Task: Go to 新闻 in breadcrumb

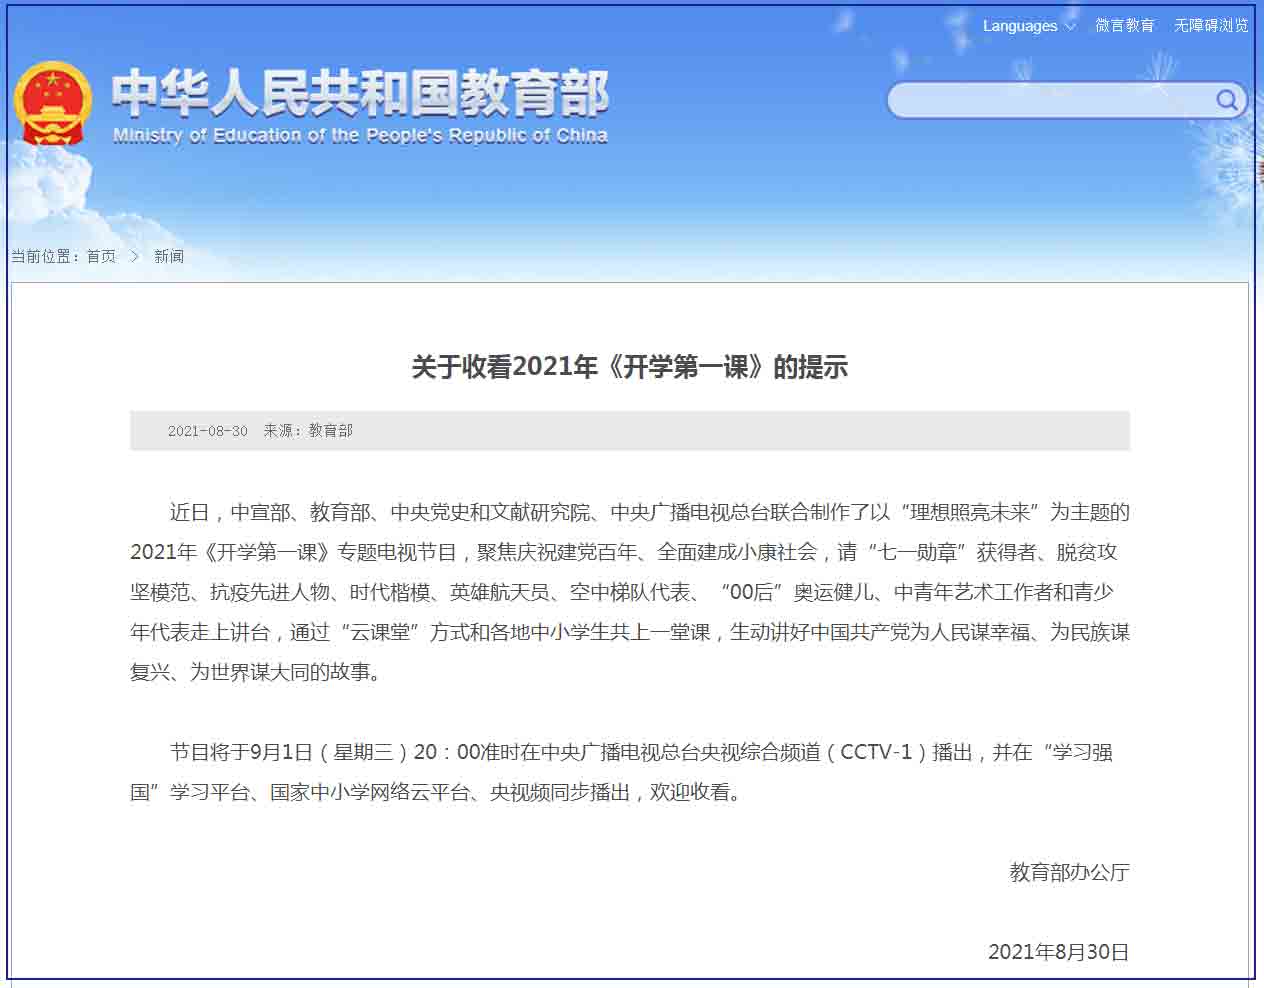Action: (x=169, y=257)
